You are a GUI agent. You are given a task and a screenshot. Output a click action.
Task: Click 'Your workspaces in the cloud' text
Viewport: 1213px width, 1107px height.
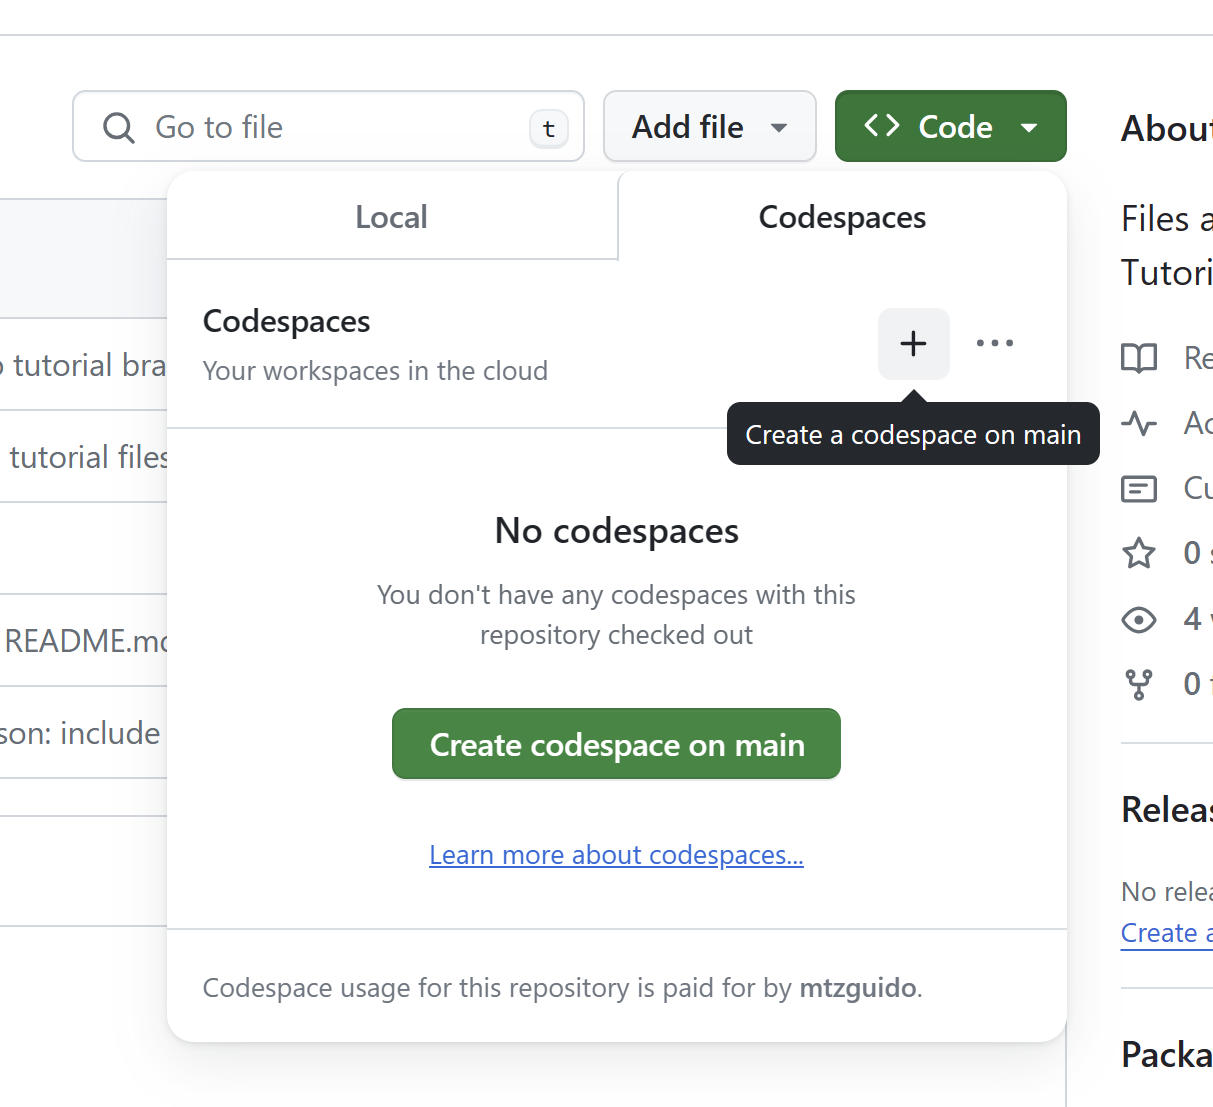(x=375, y=371)
